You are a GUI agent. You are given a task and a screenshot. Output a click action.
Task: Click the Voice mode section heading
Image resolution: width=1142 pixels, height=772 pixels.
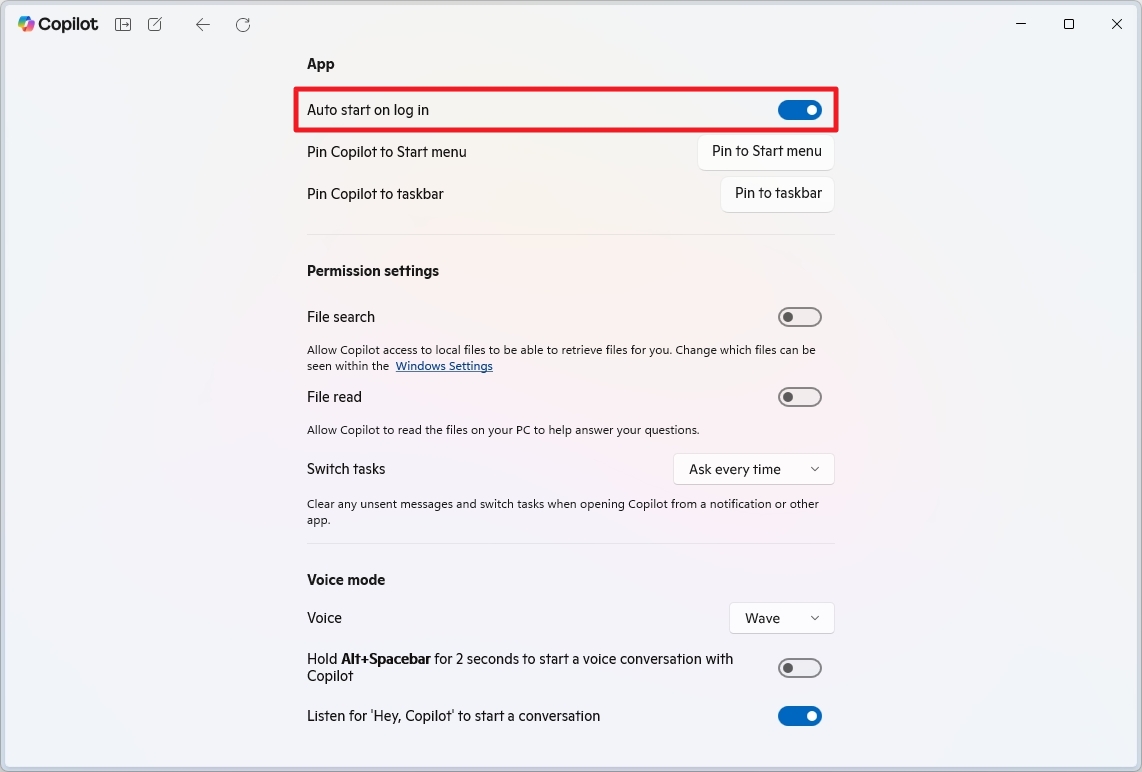(x=346, y=580)
